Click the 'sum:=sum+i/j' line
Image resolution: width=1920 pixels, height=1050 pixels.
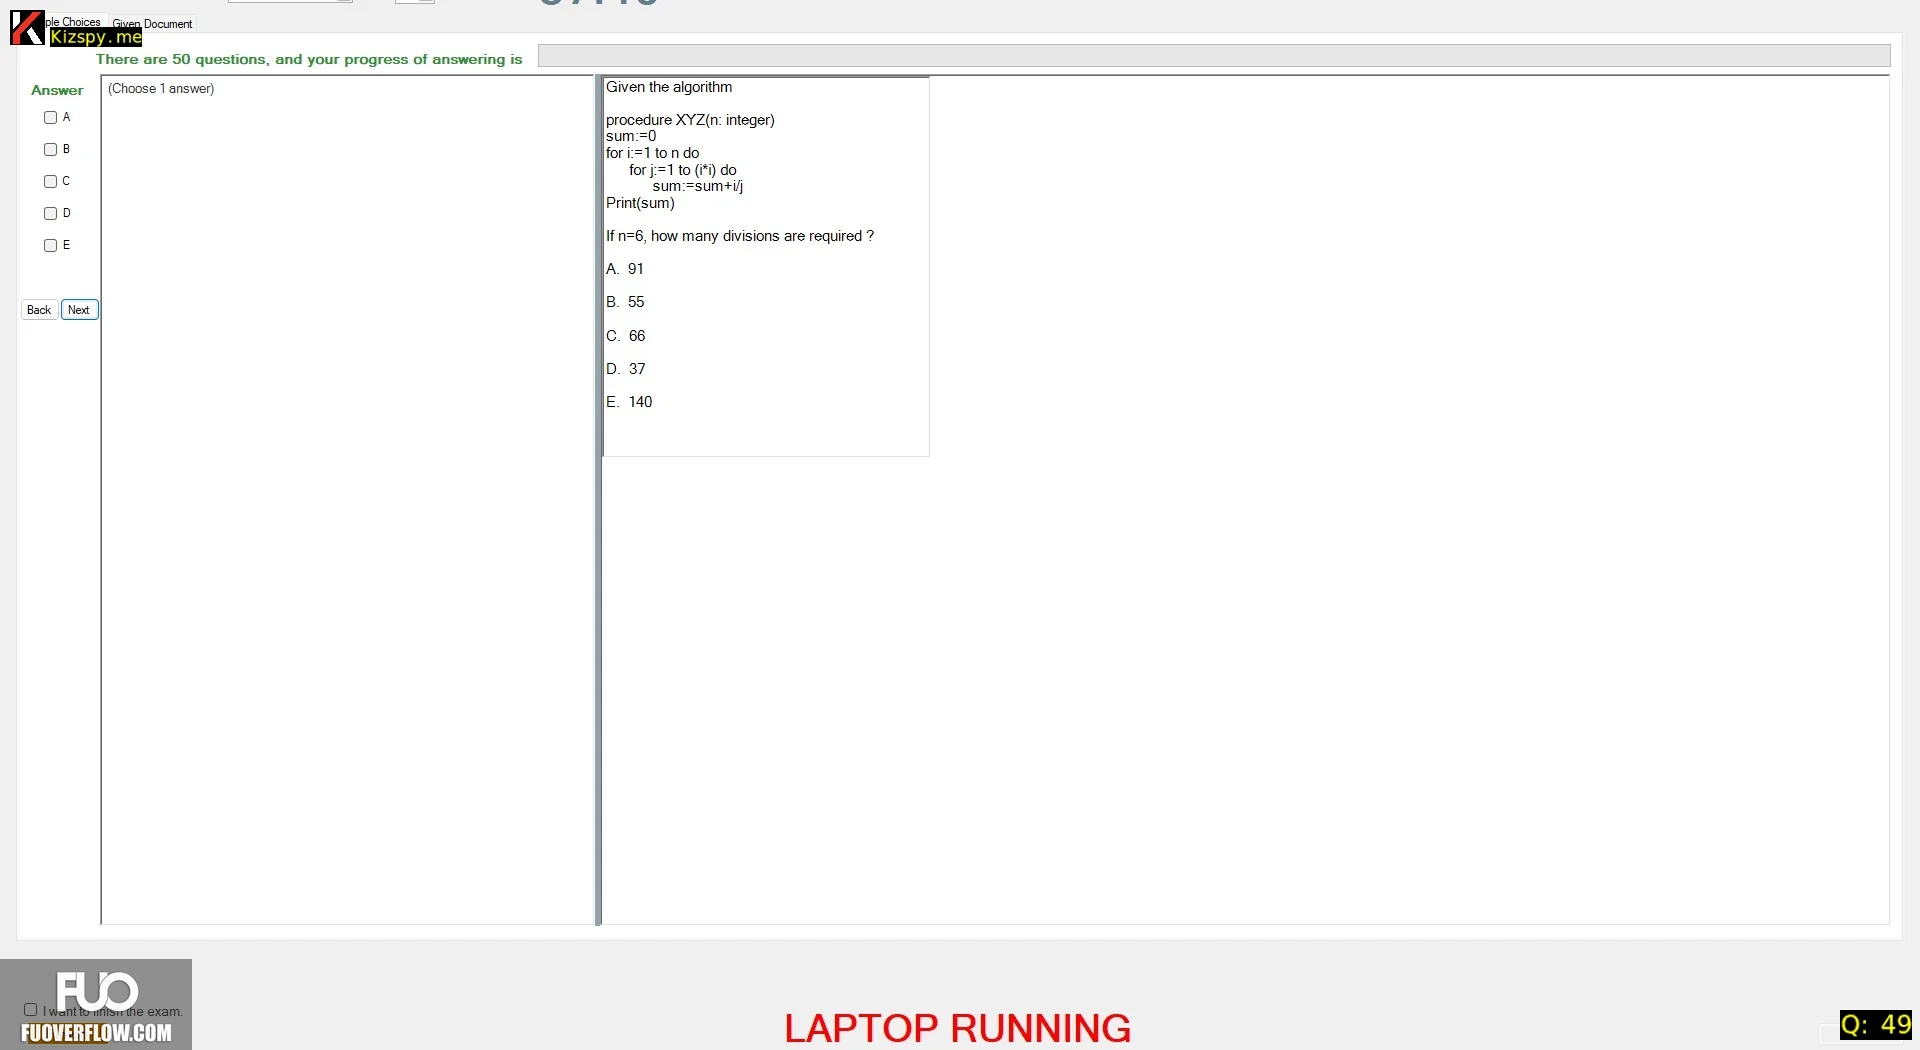(x=698, y=186)
